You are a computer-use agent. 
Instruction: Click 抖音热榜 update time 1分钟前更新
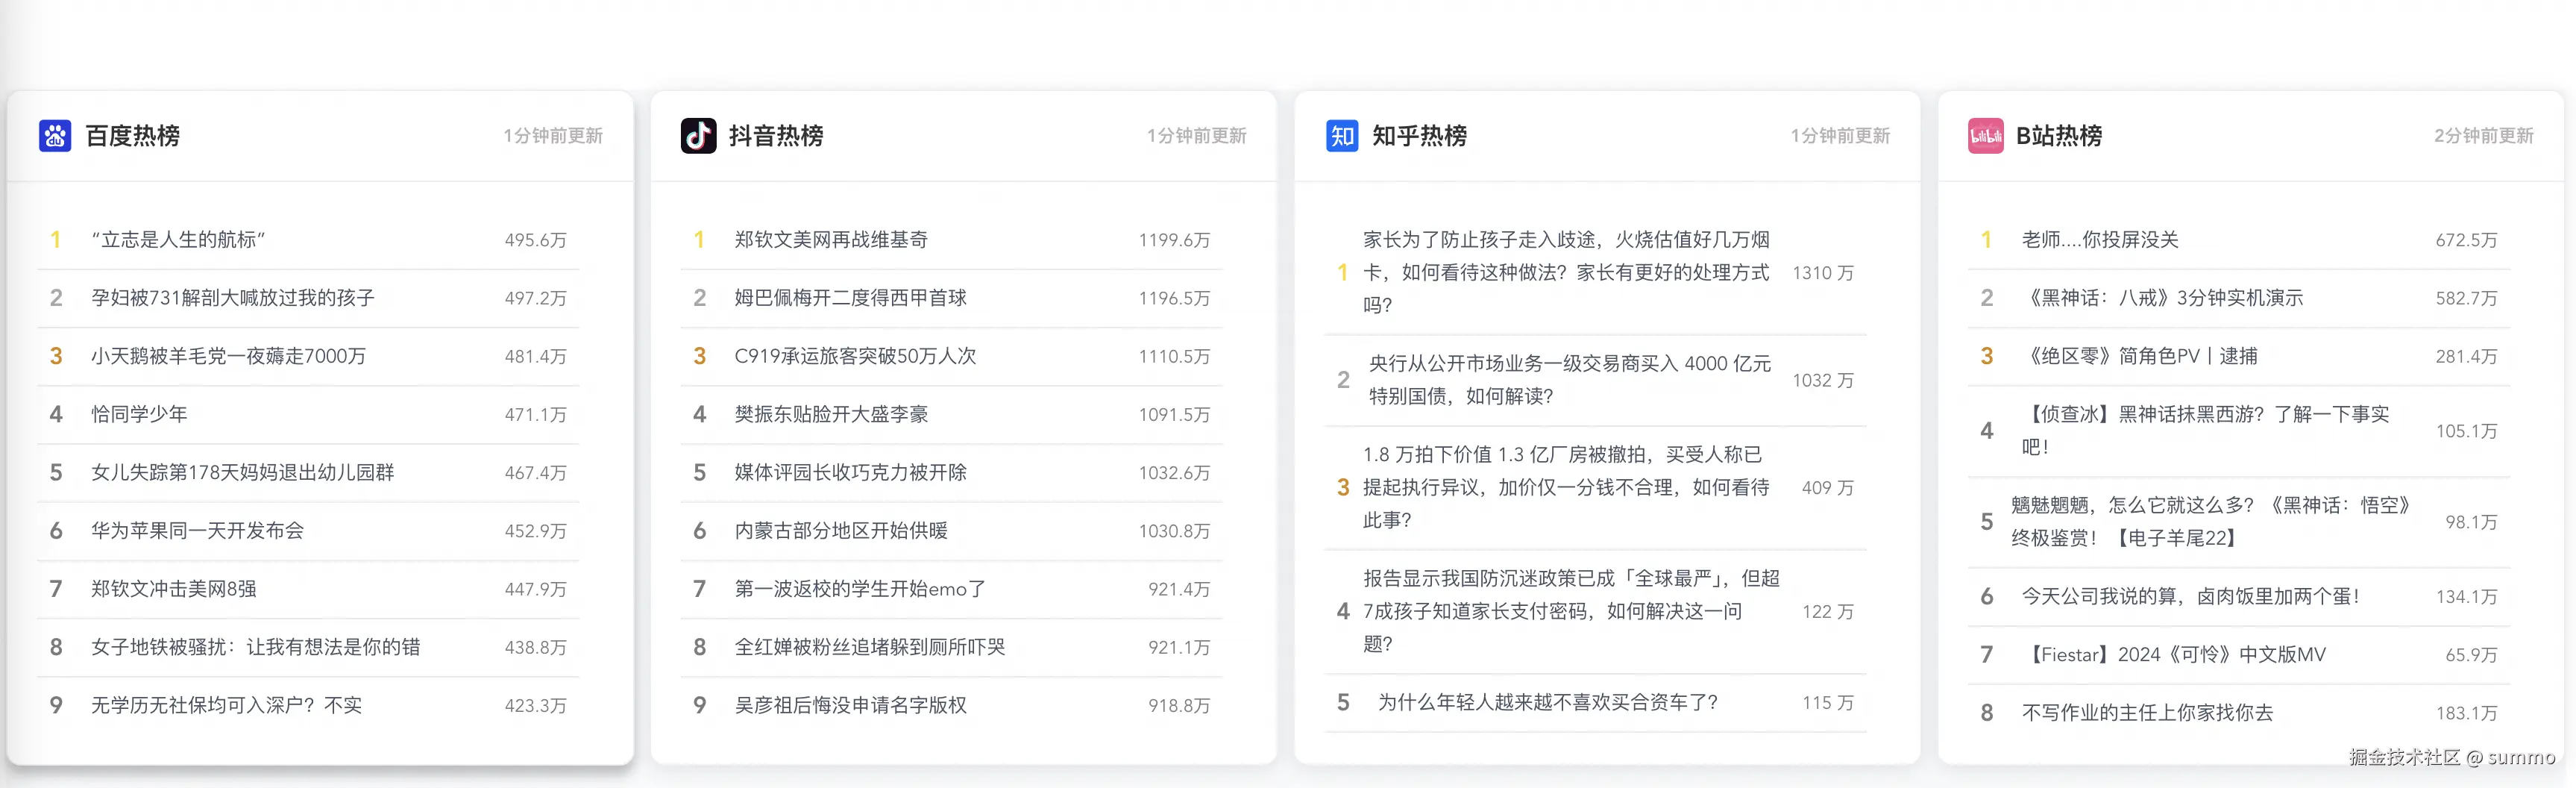[x=1196, y=136]
